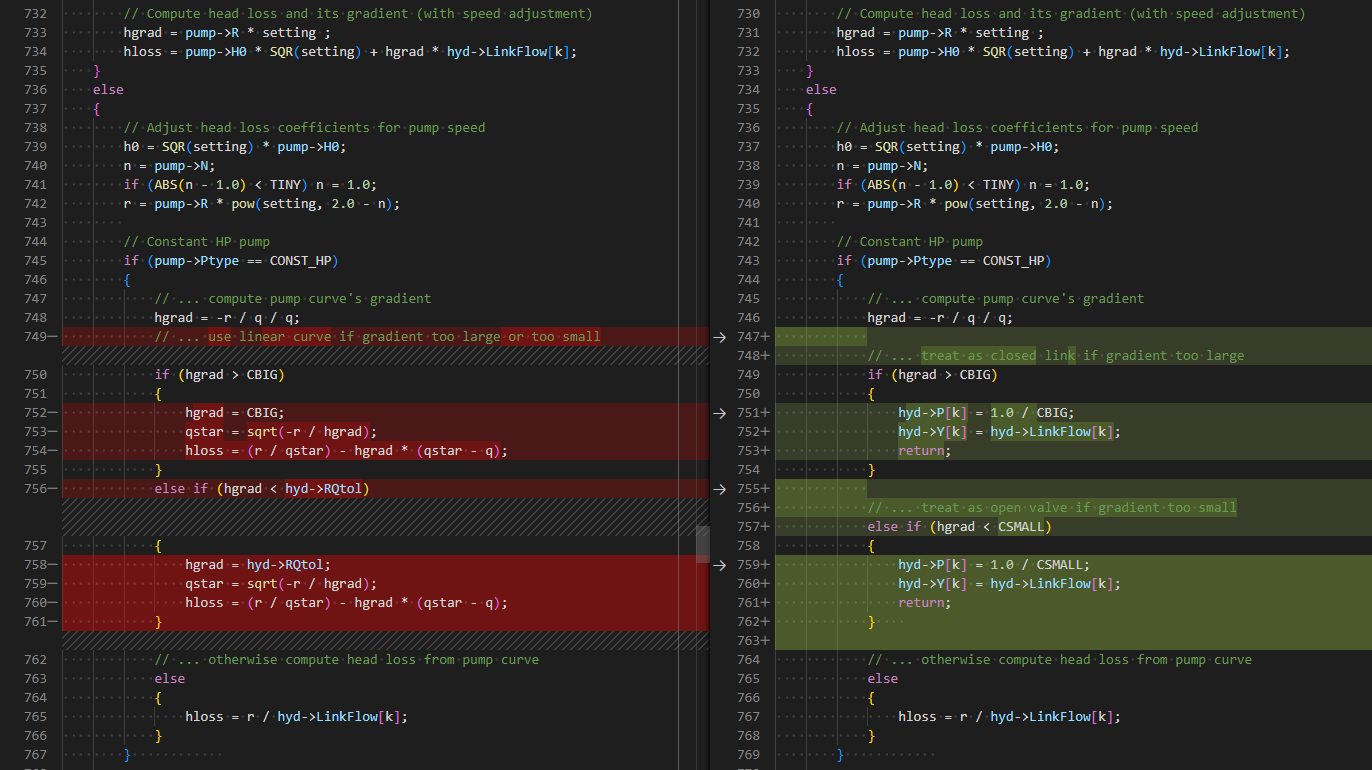Click the diff overview scrollbar thumb between panes
1372x770 pixels.
702,544
